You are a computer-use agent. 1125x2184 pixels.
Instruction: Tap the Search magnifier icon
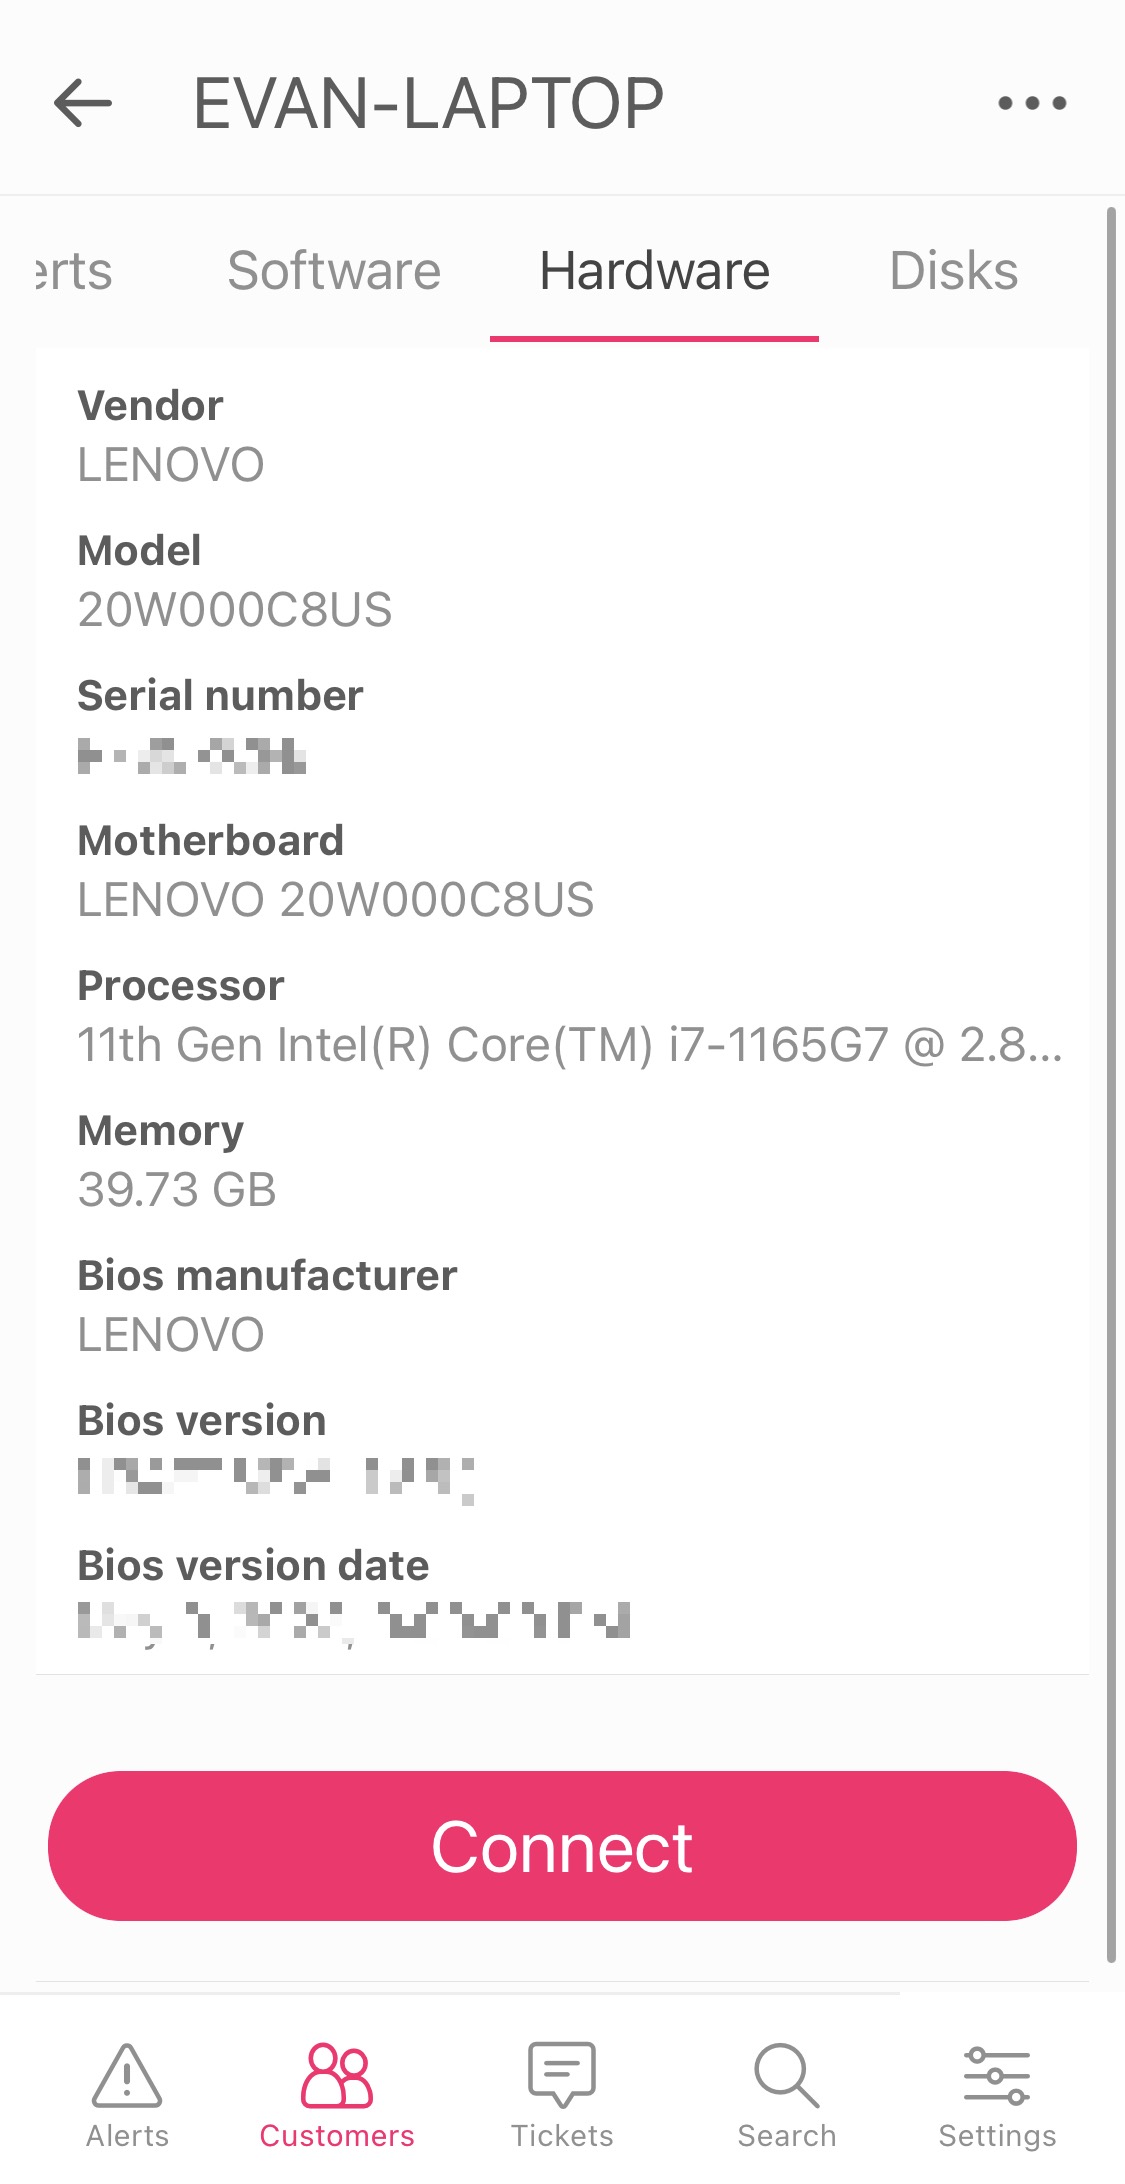point(787,2075)
